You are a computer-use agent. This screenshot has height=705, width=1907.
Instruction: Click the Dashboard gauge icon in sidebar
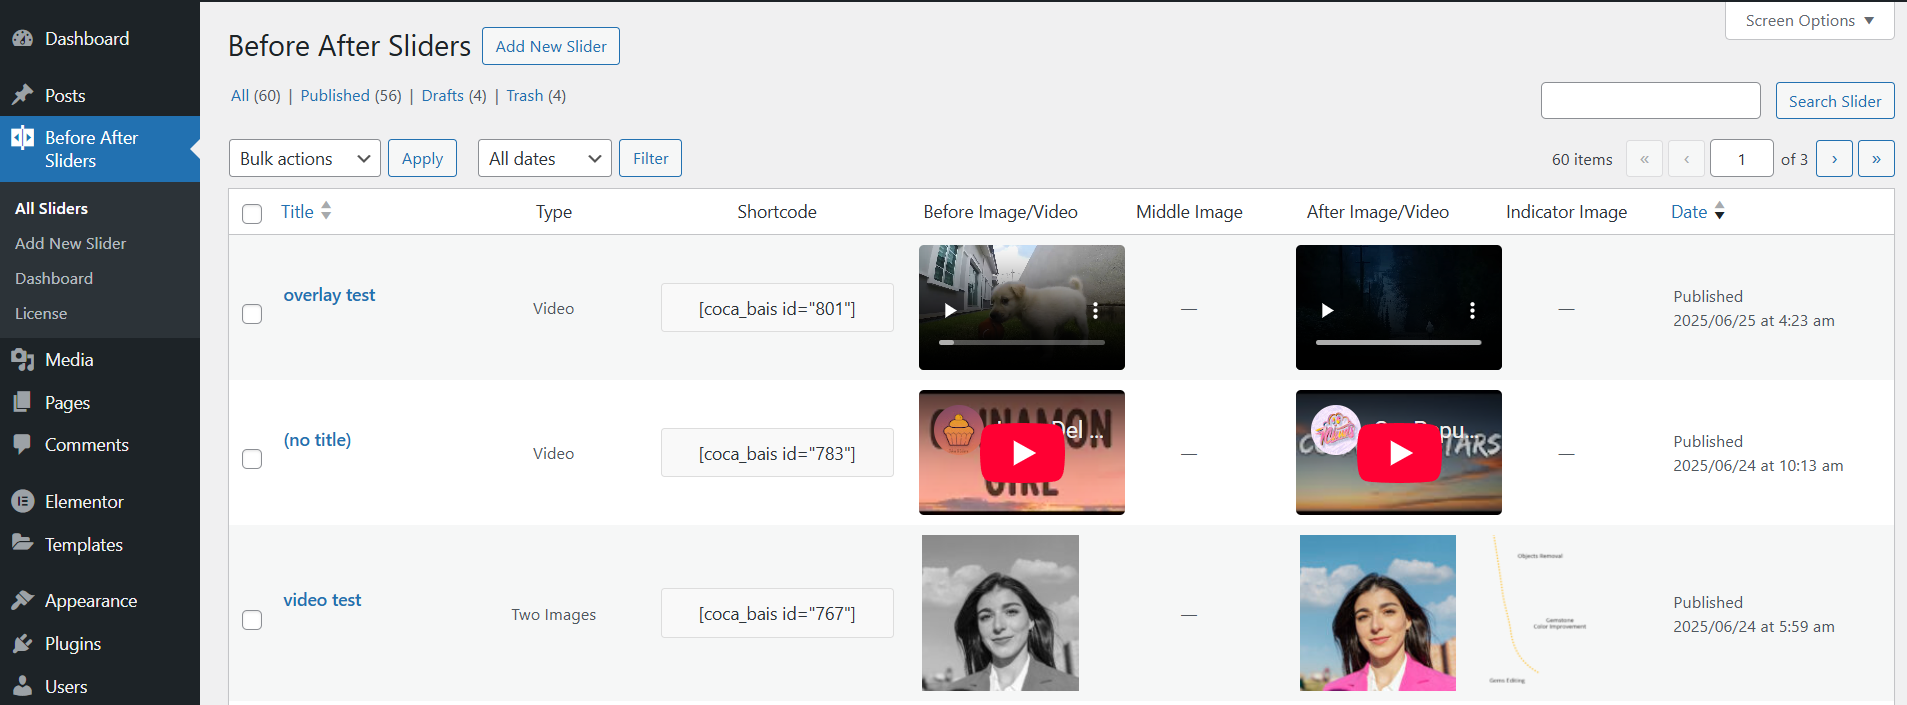click(x=23, y=39)
